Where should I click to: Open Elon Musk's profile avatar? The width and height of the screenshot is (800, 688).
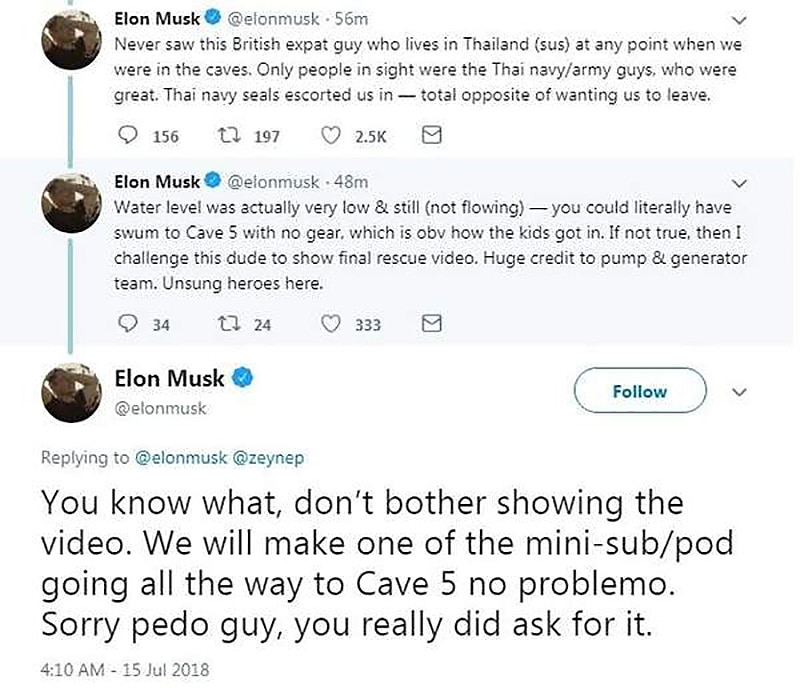(70, 390)
